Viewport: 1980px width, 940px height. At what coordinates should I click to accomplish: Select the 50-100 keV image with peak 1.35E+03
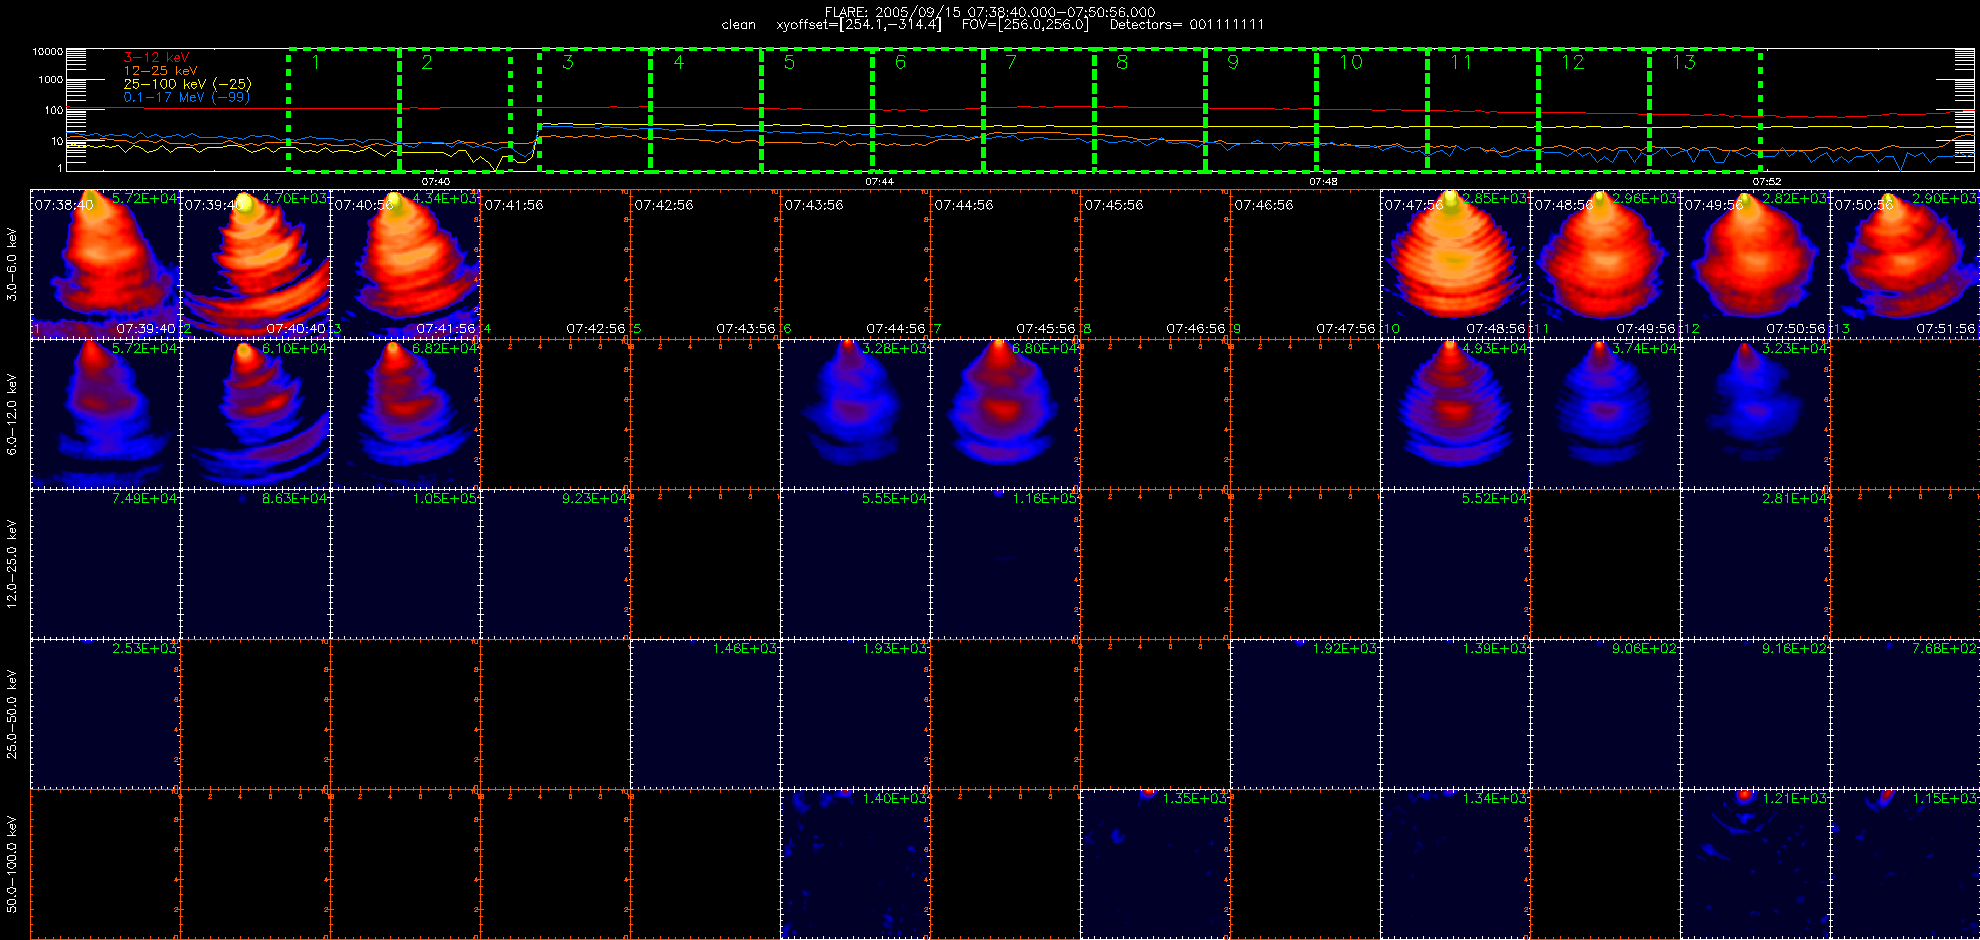click(1155, 864)
